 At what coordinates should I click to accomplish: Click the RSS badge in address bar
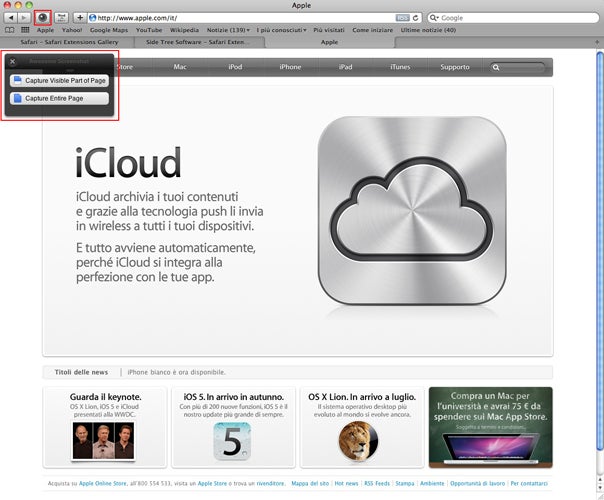[402, 18]
